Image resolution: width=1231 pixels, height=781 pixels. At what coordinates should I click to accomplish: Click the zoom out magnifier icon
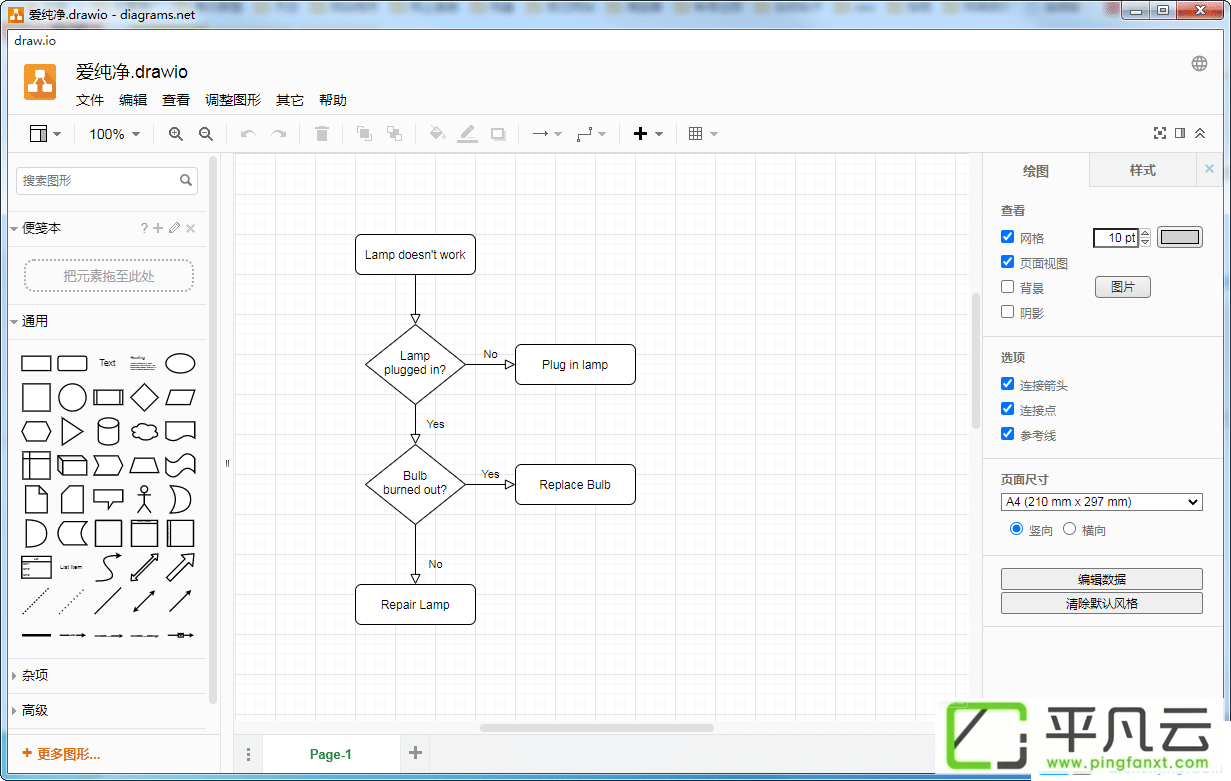coord(206,134)
